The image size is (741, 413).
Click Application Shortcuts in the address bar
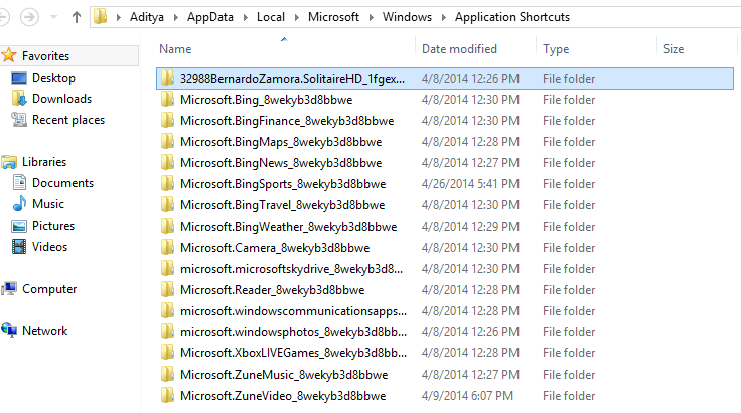(x=512, y=17)
